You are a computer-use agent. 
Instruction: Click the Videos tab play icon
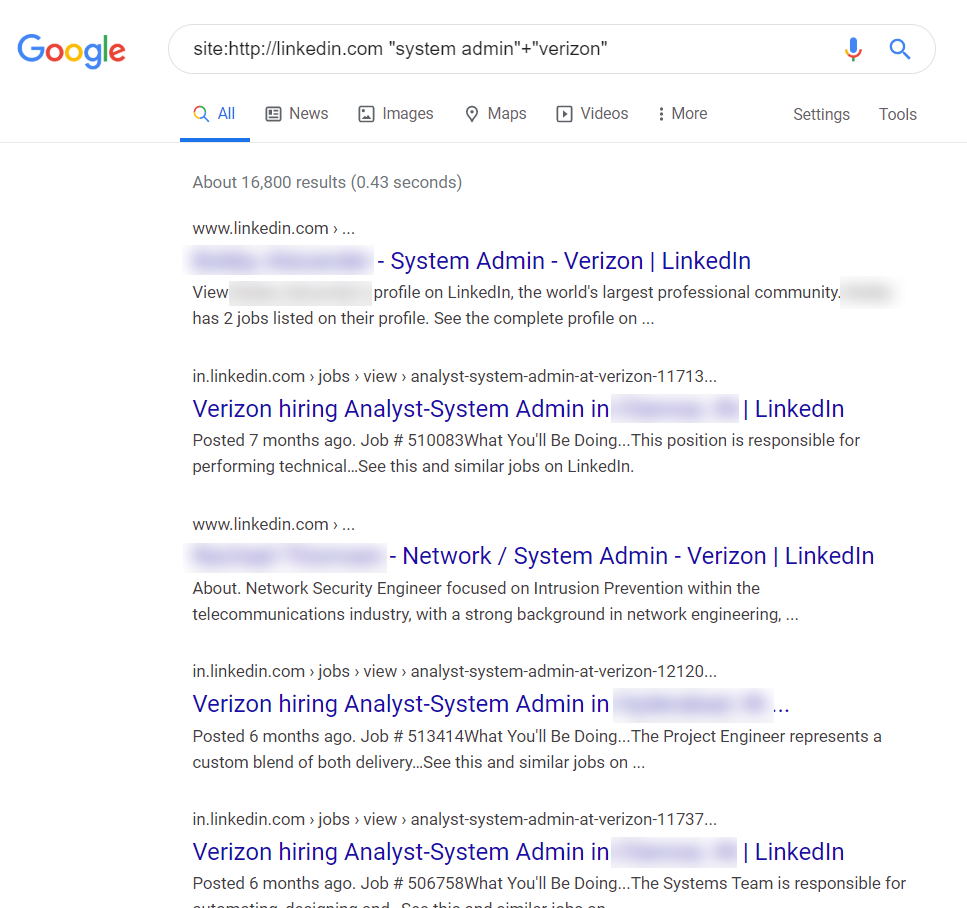tap(564, 114)
